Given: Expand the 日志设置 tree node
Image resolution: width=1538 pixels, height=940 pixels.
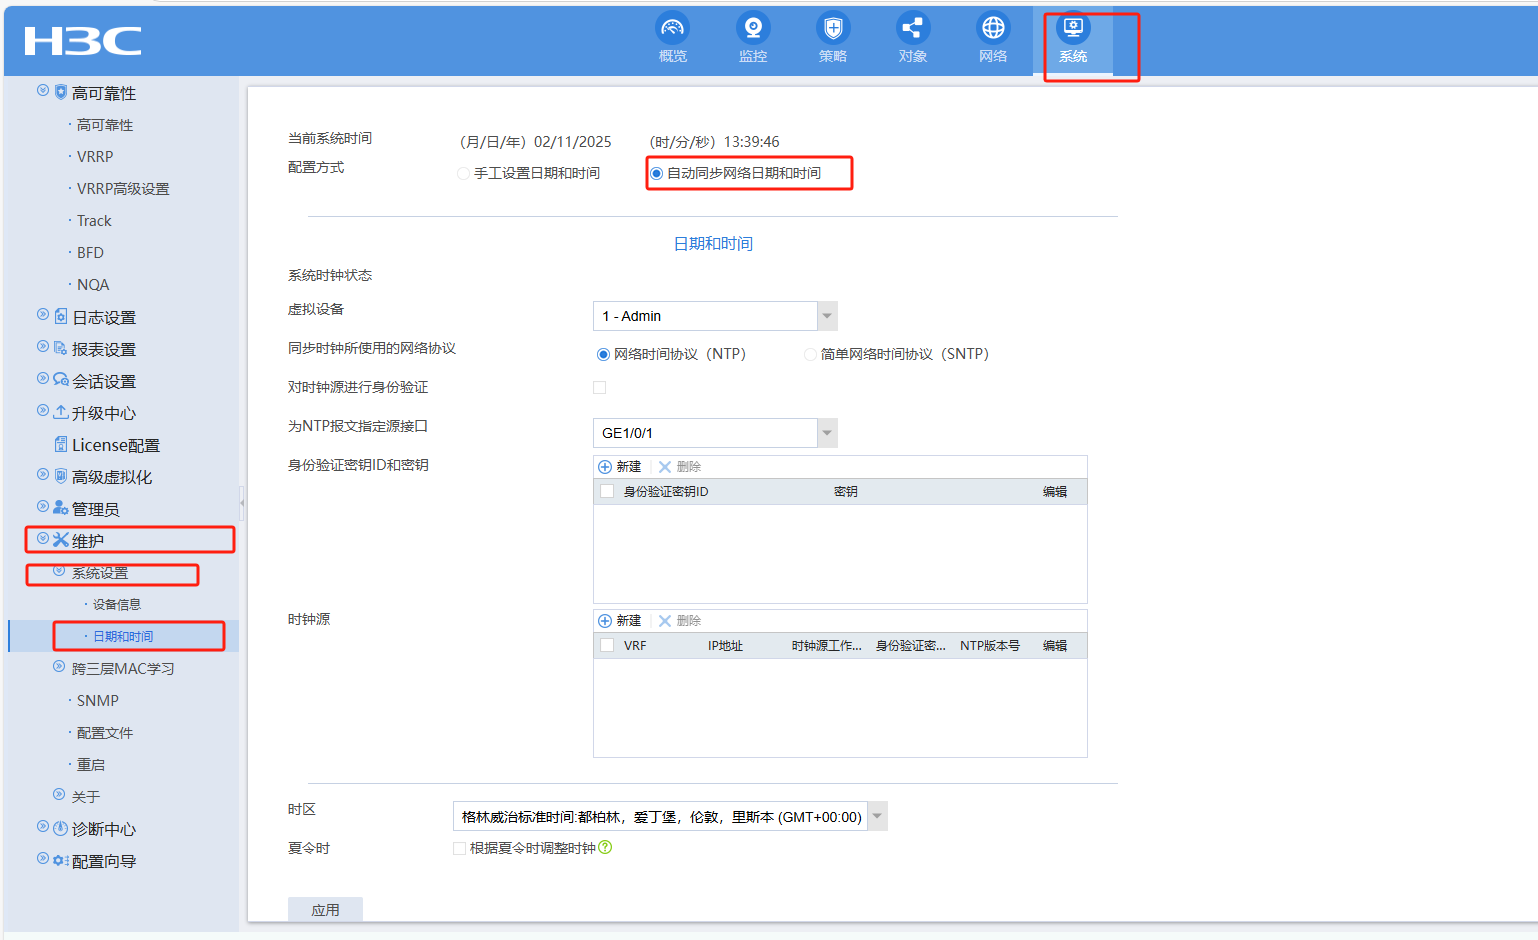Looking at the screenshot, I should pyautogui.click(x=43, y=314).
